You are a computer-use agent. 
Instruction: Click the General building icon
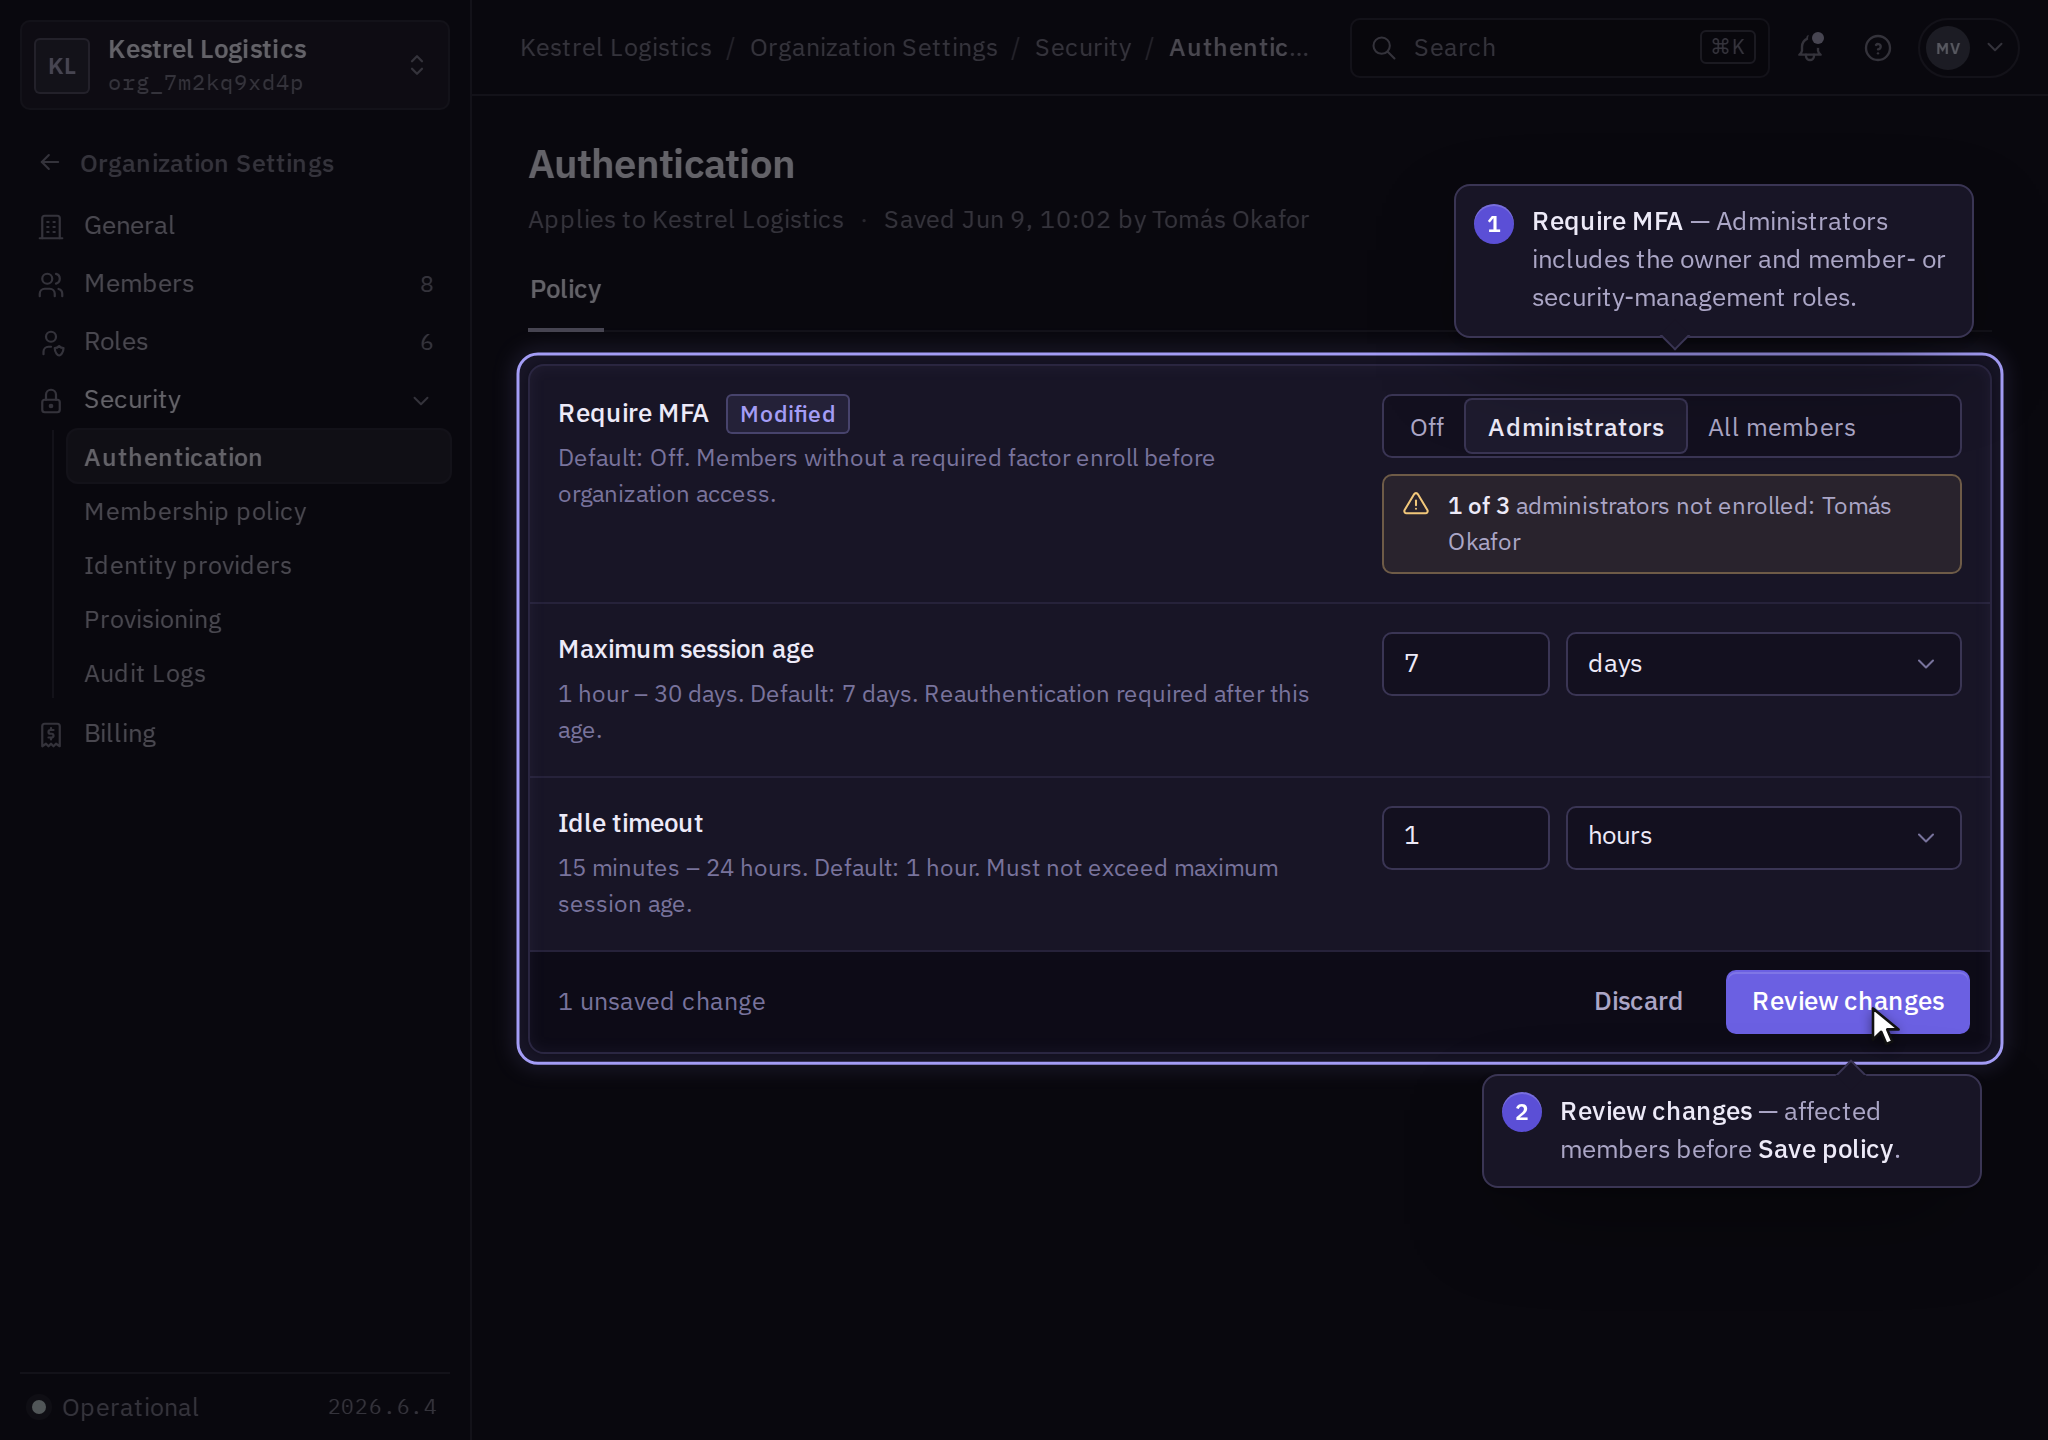pos(50,226)
